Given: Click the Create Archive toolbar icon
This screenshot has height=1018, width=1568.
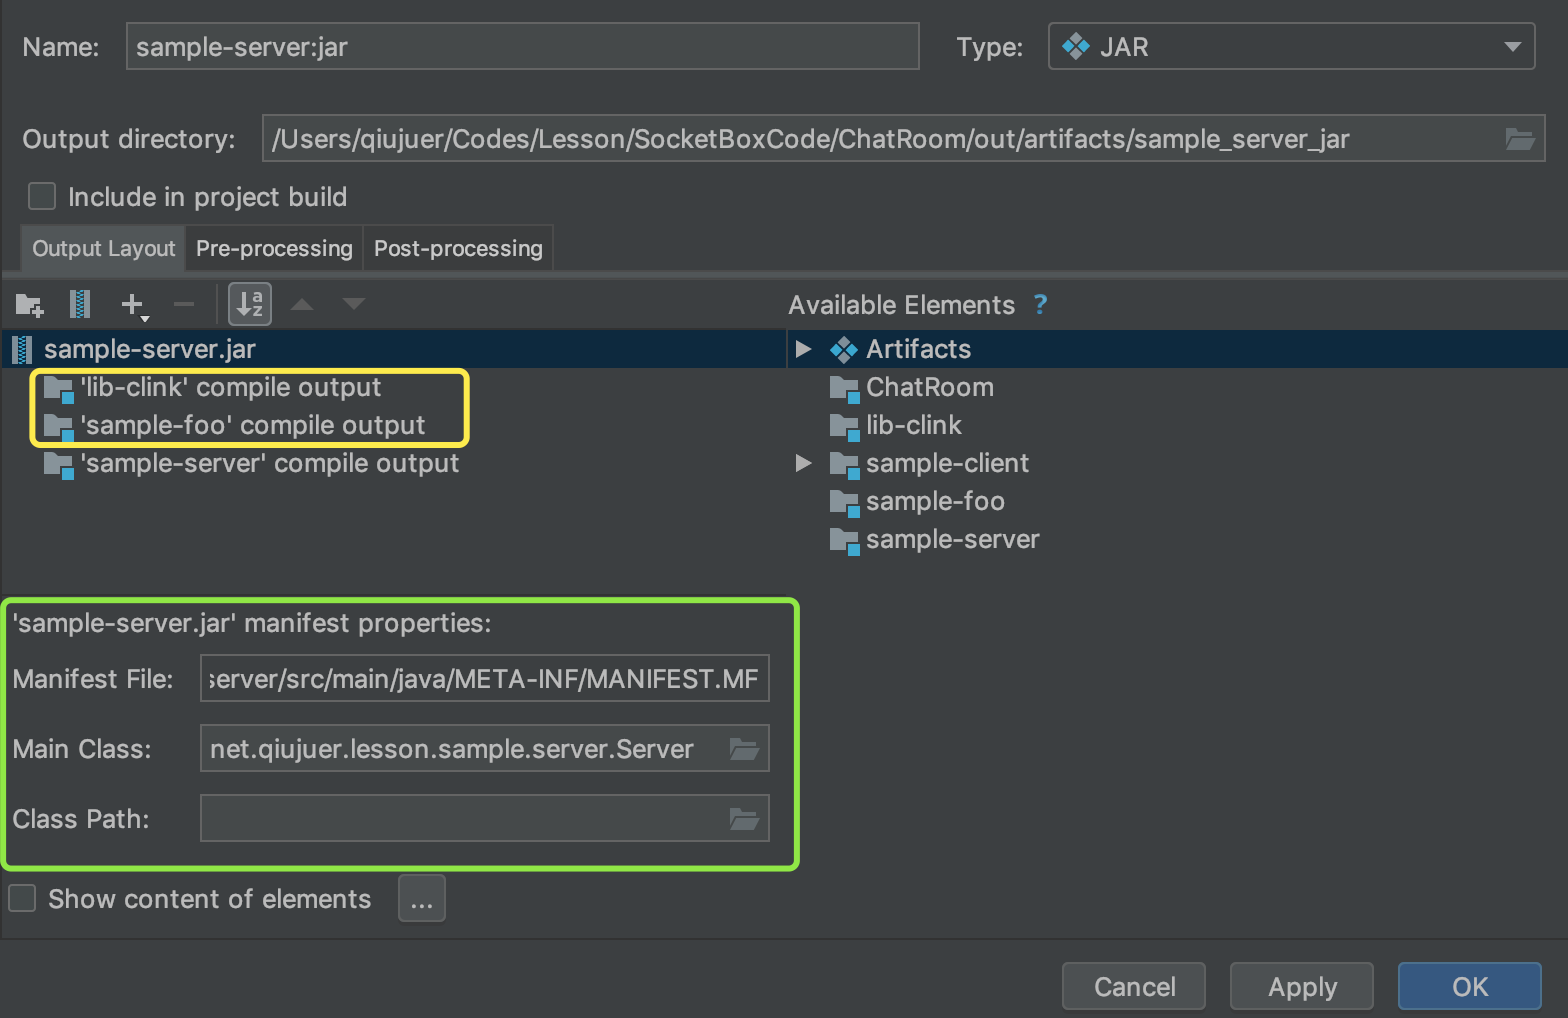Looking at the screenshot, I should point(80,304).
